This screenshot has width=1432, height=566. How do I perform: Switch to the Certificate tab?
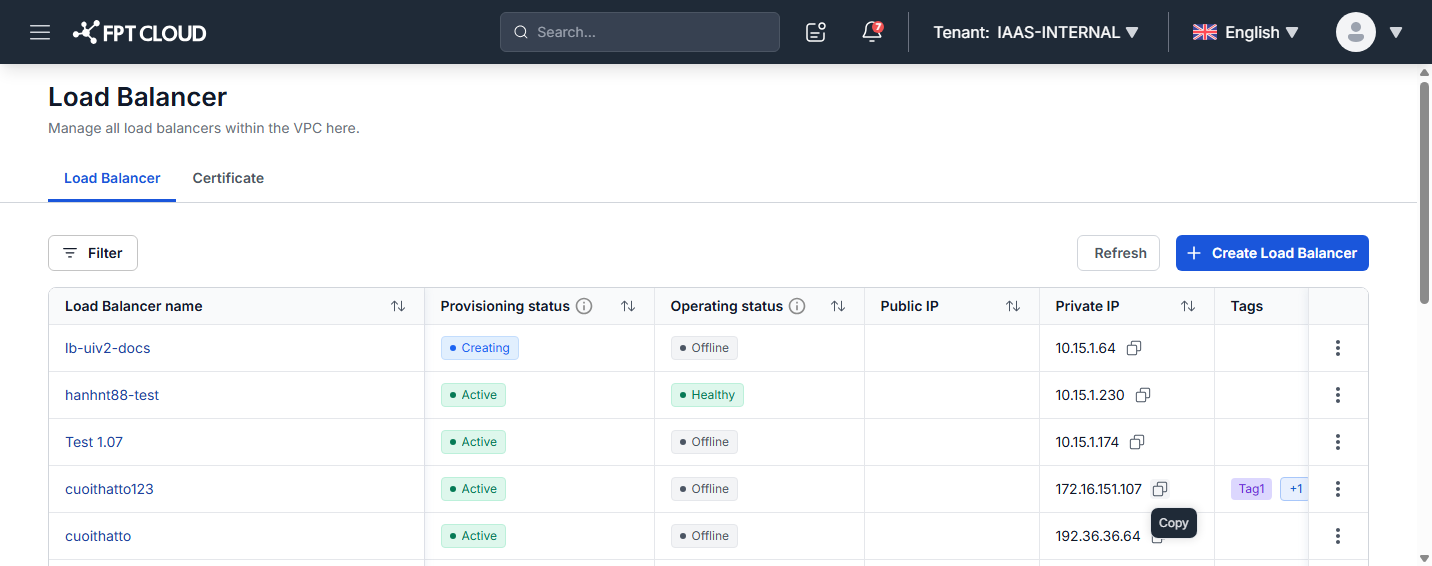[228, 178]
